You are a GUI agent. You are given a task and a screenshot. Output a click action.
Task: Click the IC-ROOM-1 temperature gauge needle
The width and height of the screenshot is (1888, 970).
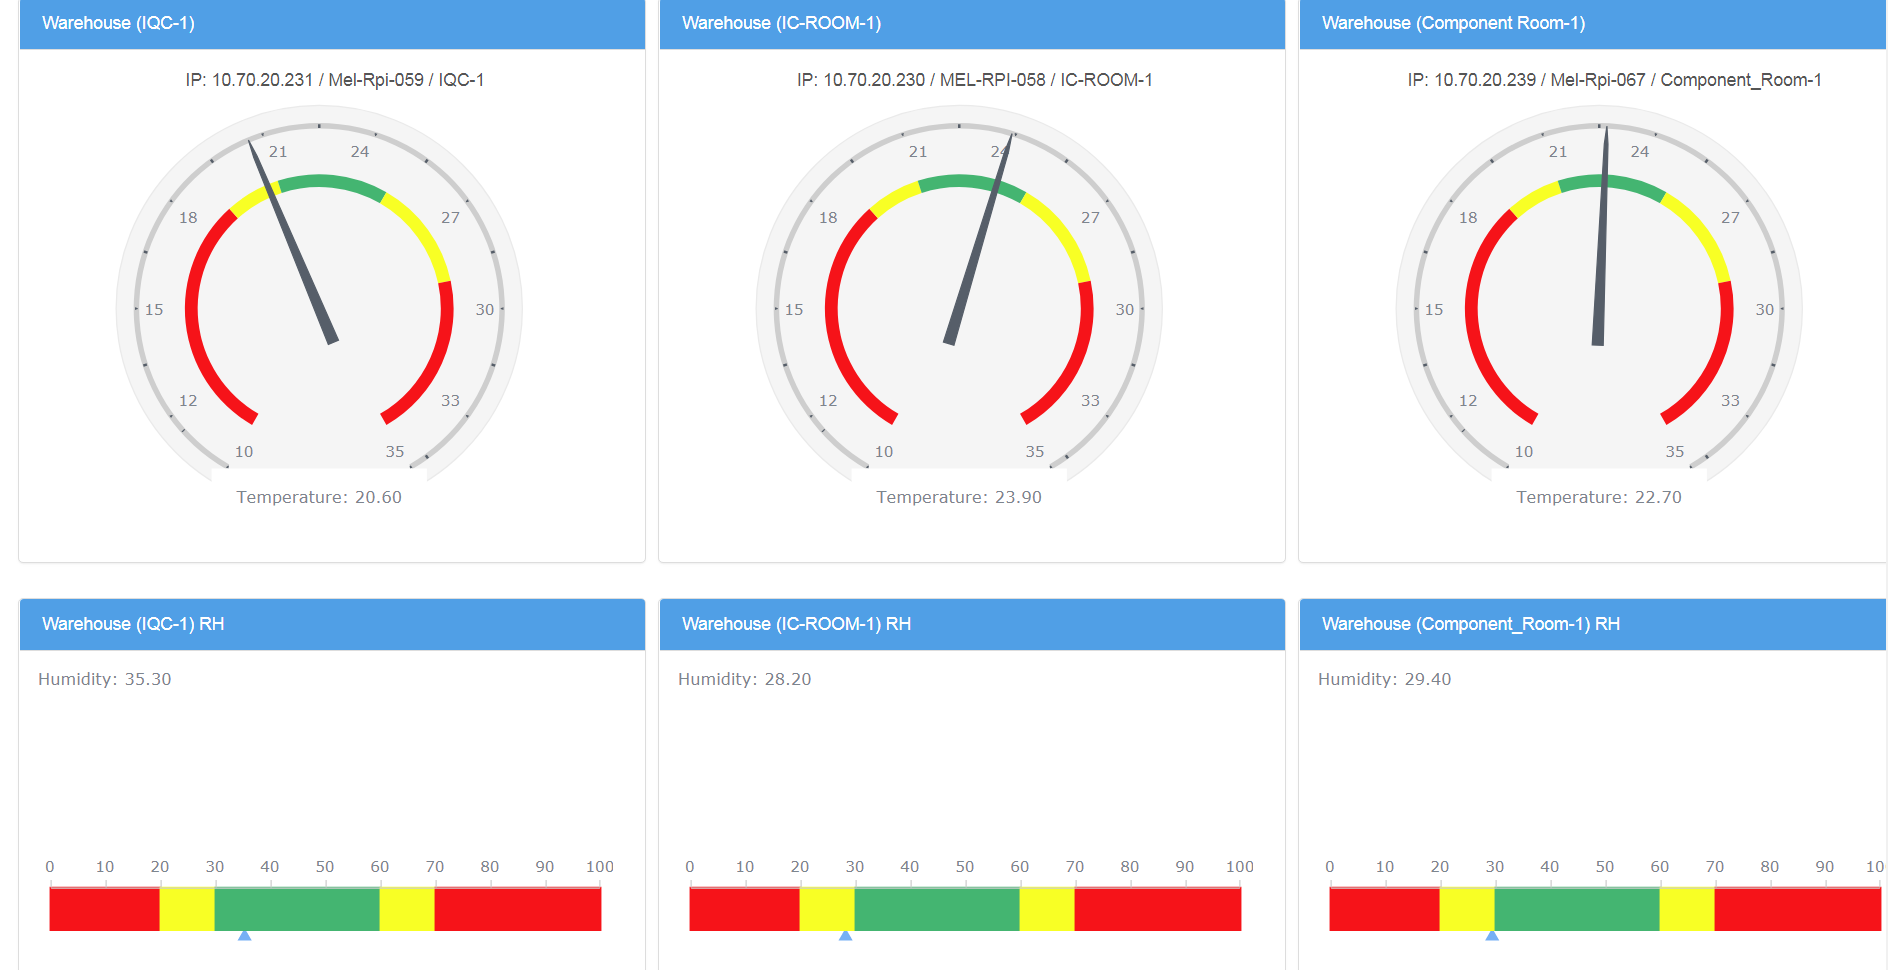click(x=979, y=239)
